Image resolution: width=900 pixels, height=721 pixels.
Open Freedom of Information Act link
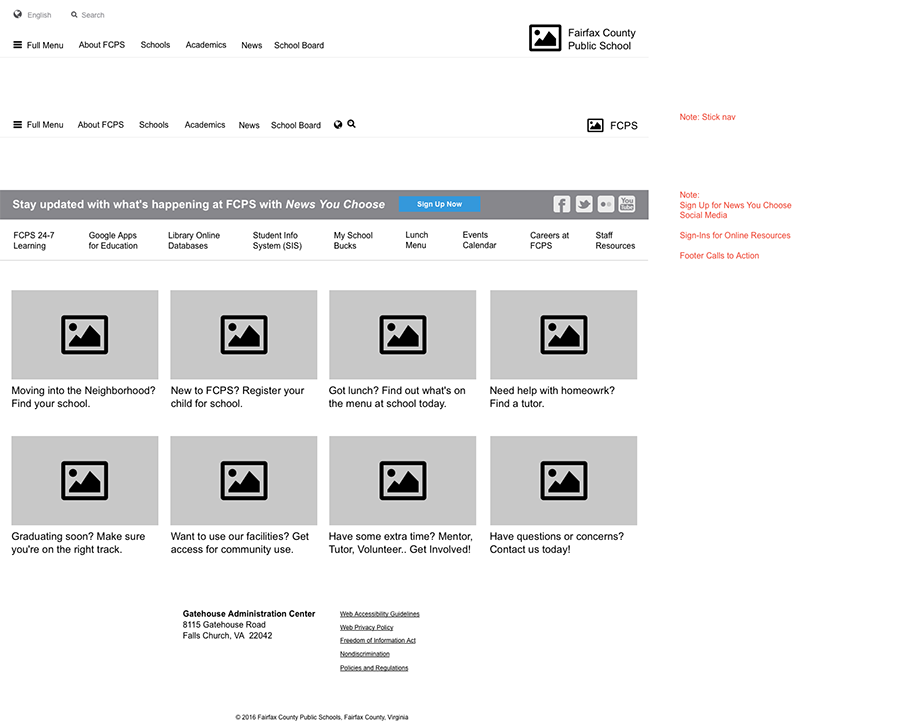tap(378, 641)
